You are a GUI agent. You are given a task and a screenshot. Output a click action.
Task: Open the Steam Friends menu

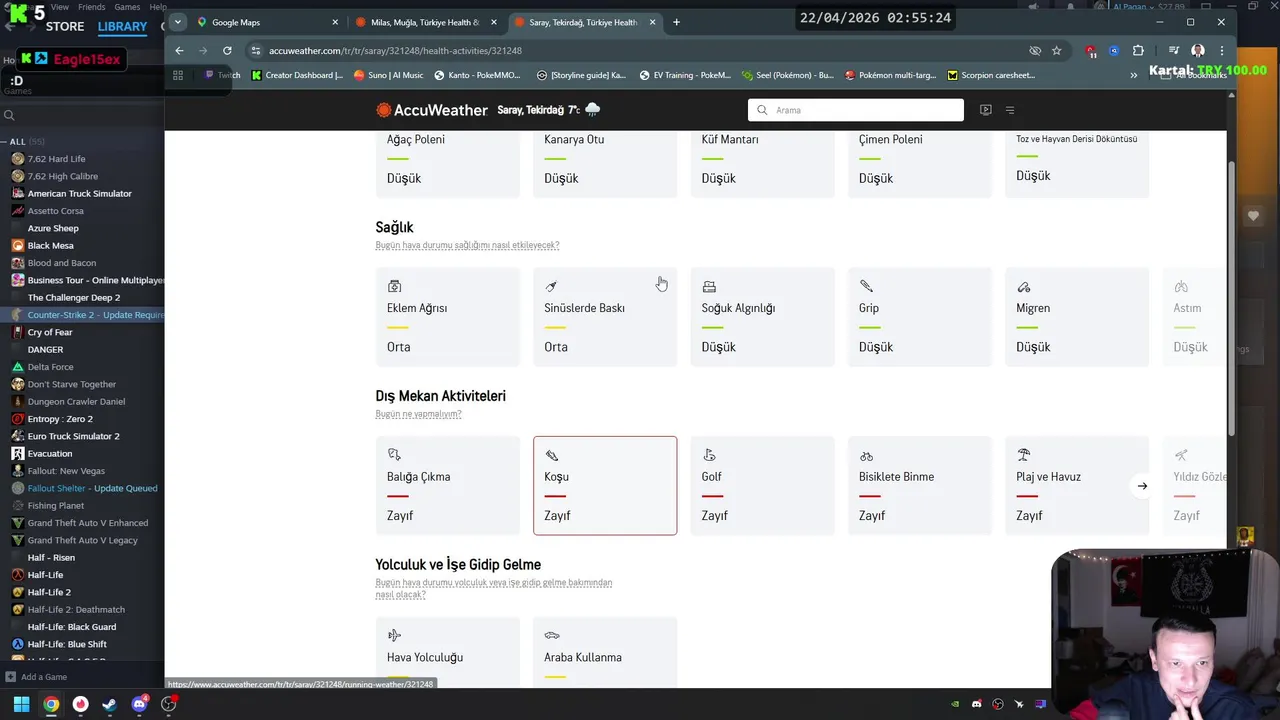(x=92, y=7)
